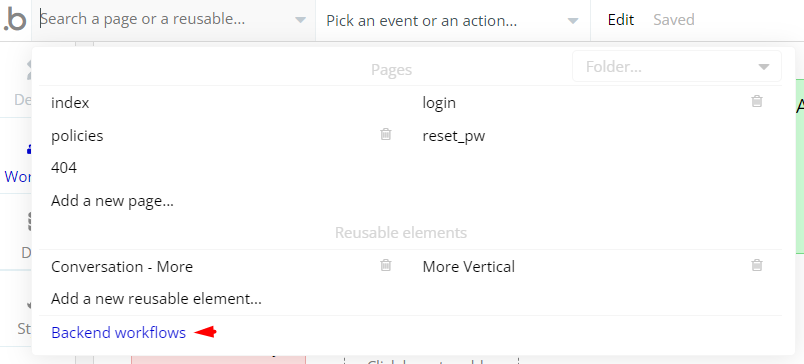Viewport: 804px width, 364px height.
Task: Click the Search a page input field
Action: pyautogui.click(x=164, y=19)
